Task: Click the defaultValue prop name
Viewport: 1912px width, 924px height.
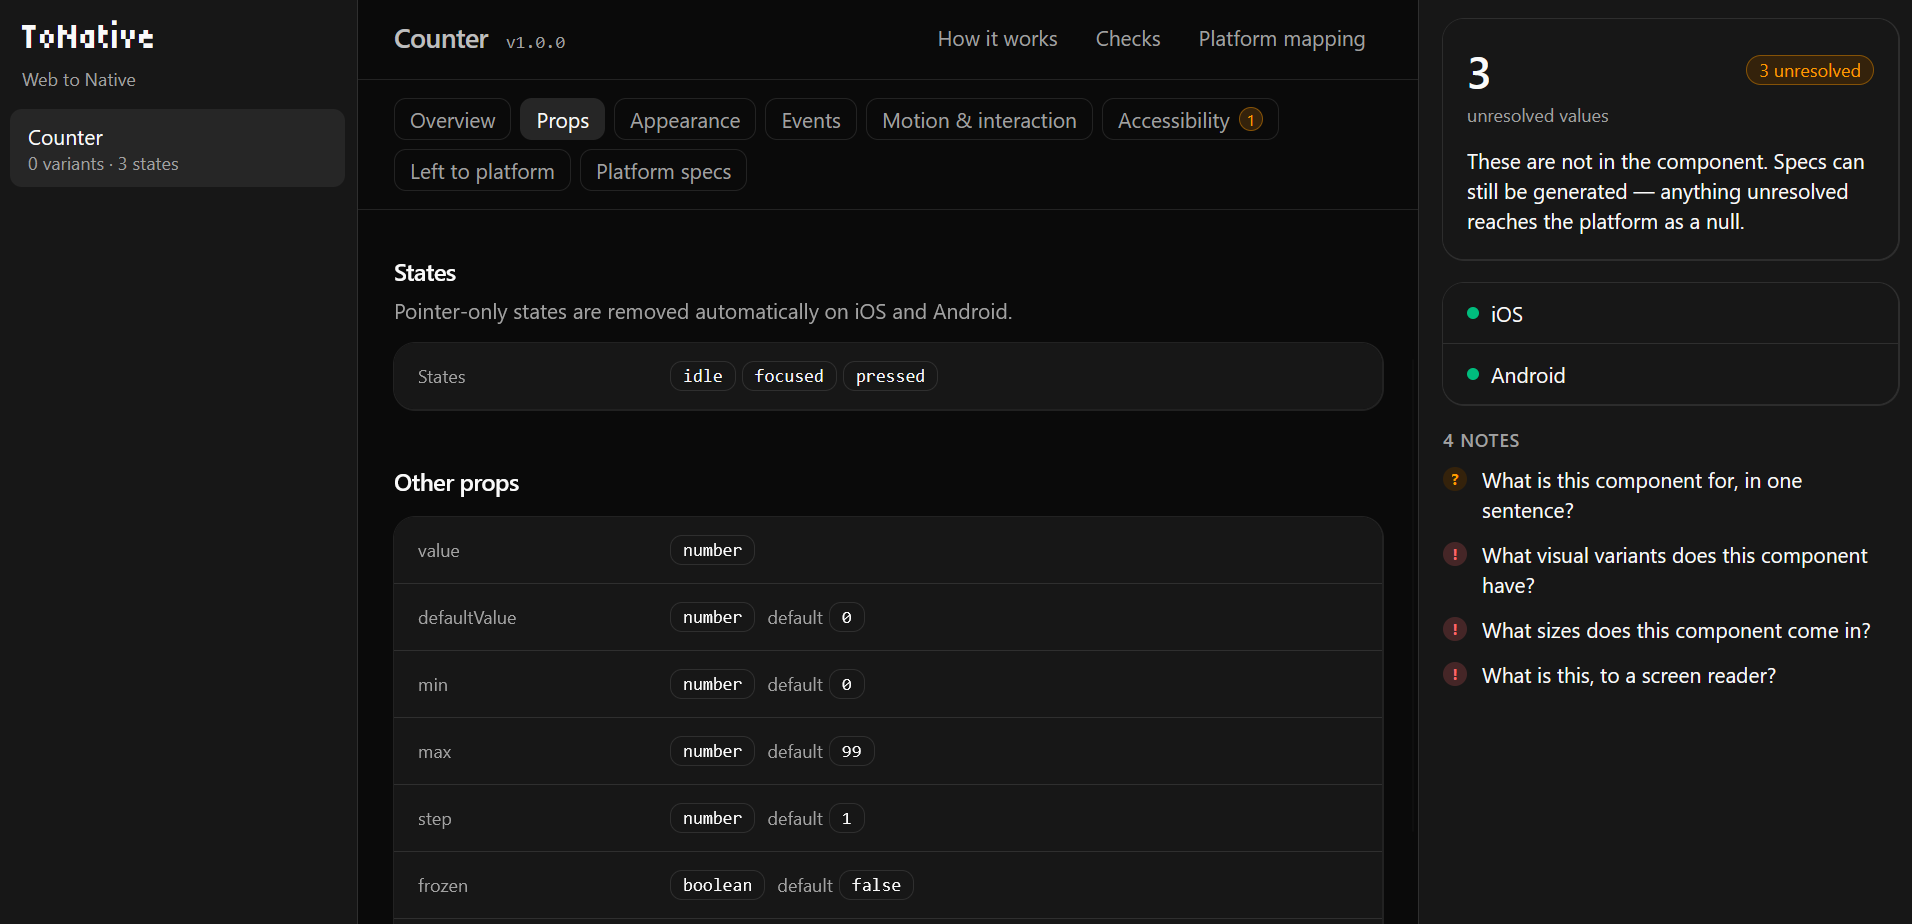Action: [x=467, y=618]
